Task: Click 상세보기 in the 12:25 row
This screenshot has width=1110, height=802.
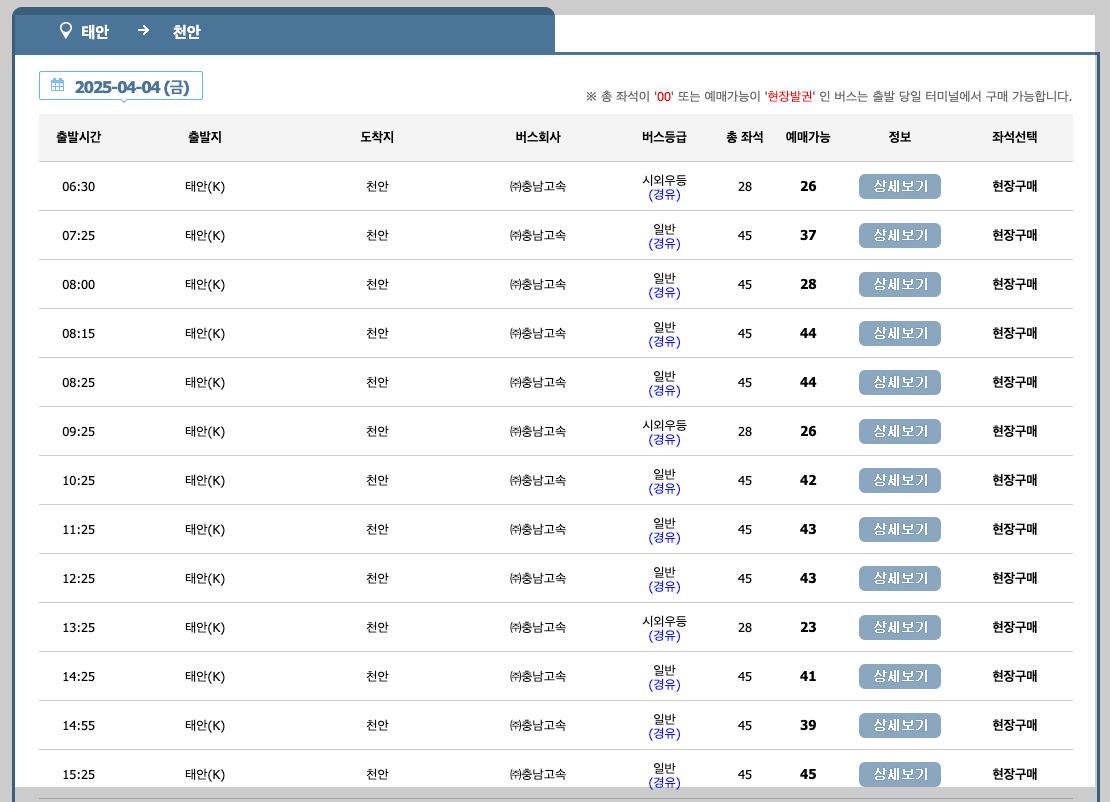Action: click(900, 578)
